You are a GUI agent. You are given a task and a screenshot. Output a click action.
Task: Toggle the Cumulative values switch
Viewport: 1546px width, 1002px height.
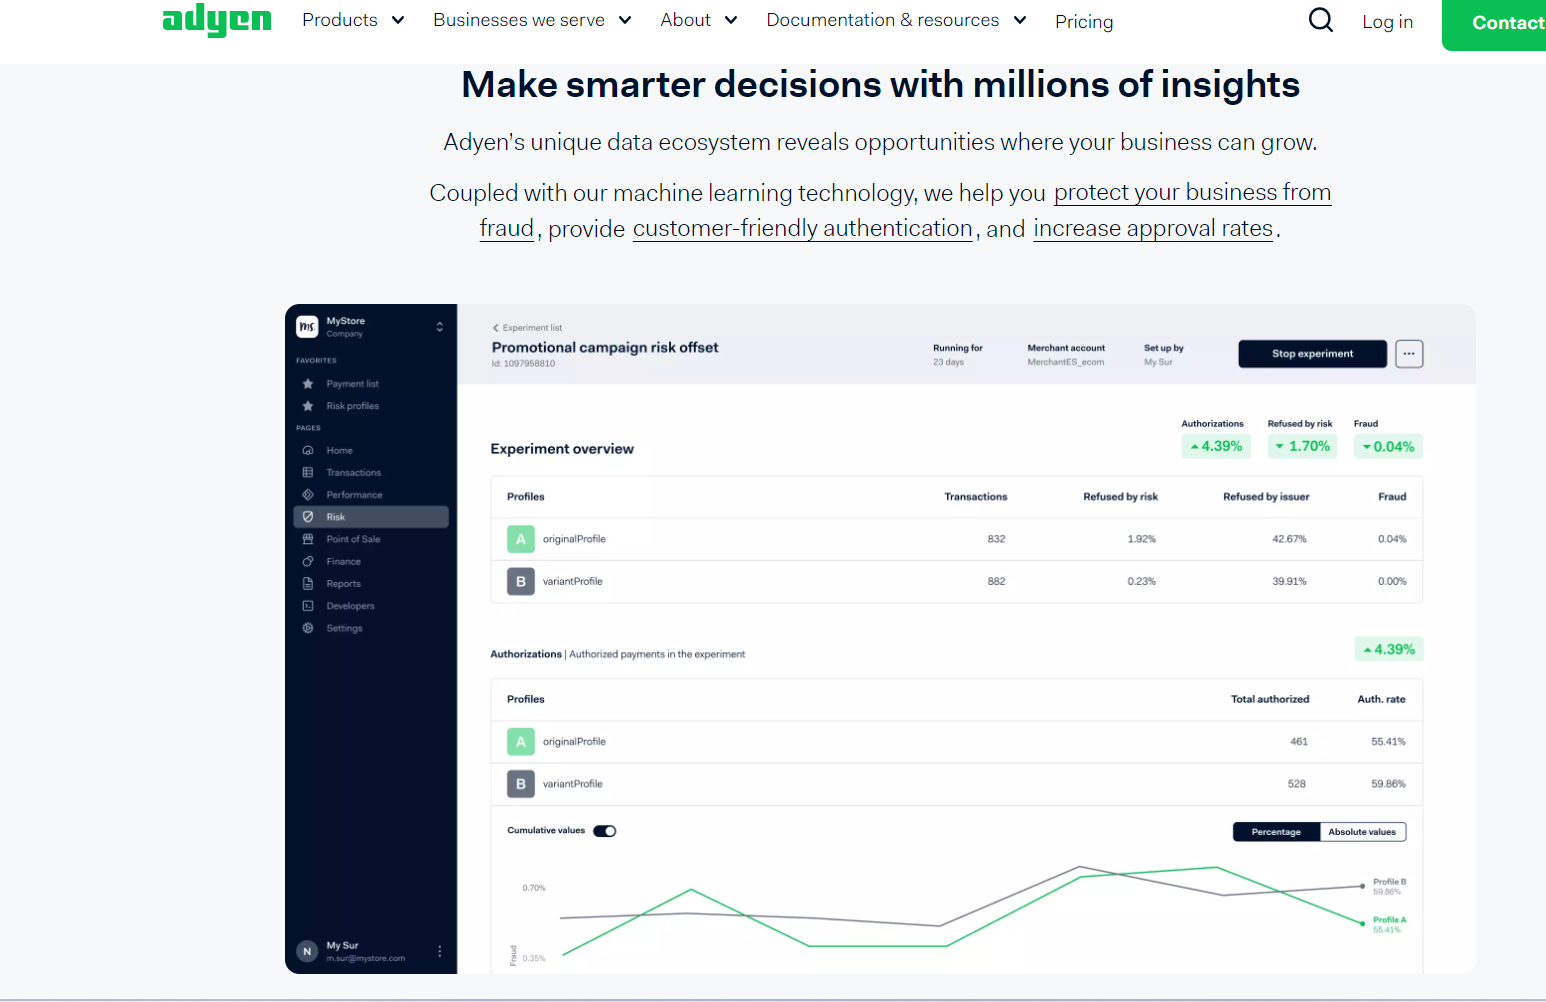(604, 831)
